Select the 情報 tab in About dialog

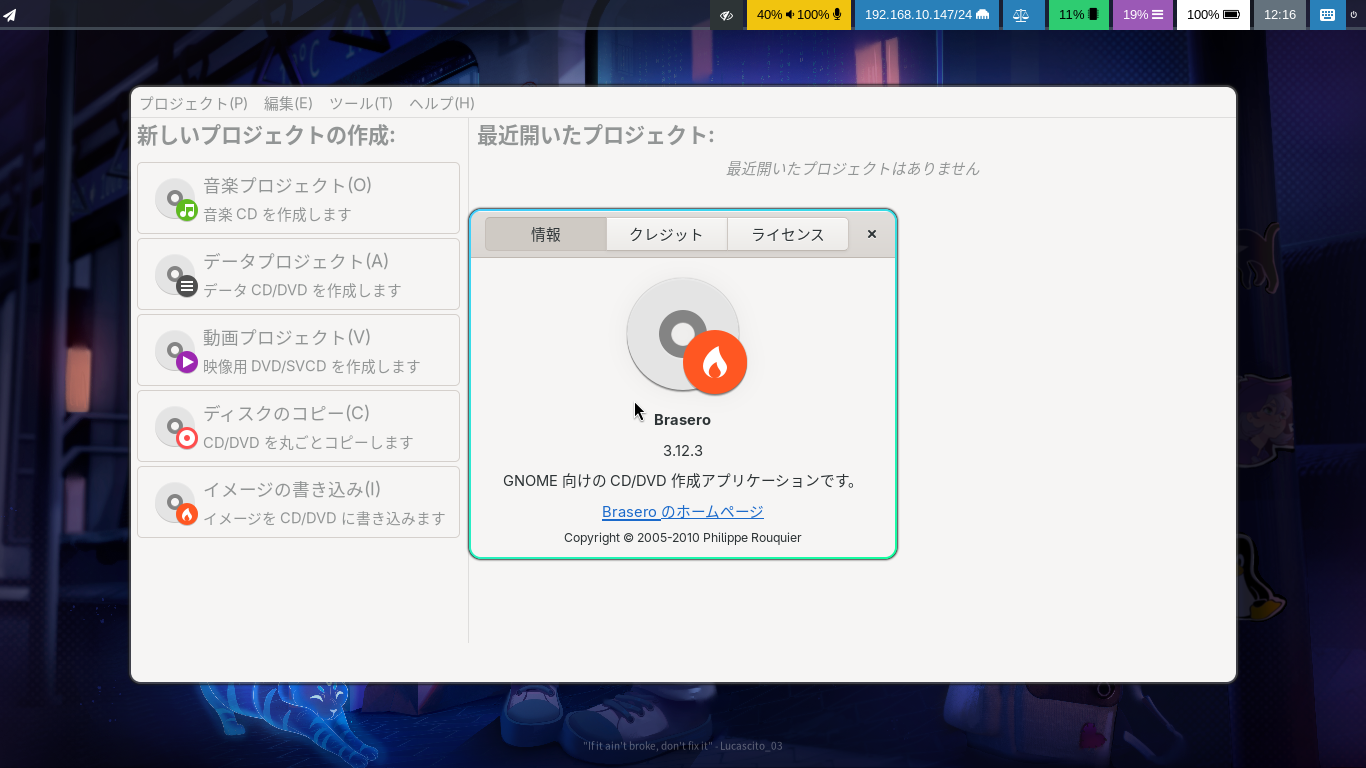click(x=546, y=234)
